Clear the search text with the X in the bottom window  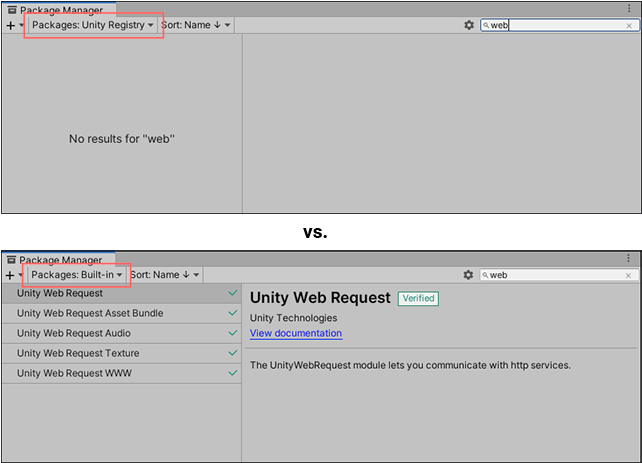pos(628,275)
